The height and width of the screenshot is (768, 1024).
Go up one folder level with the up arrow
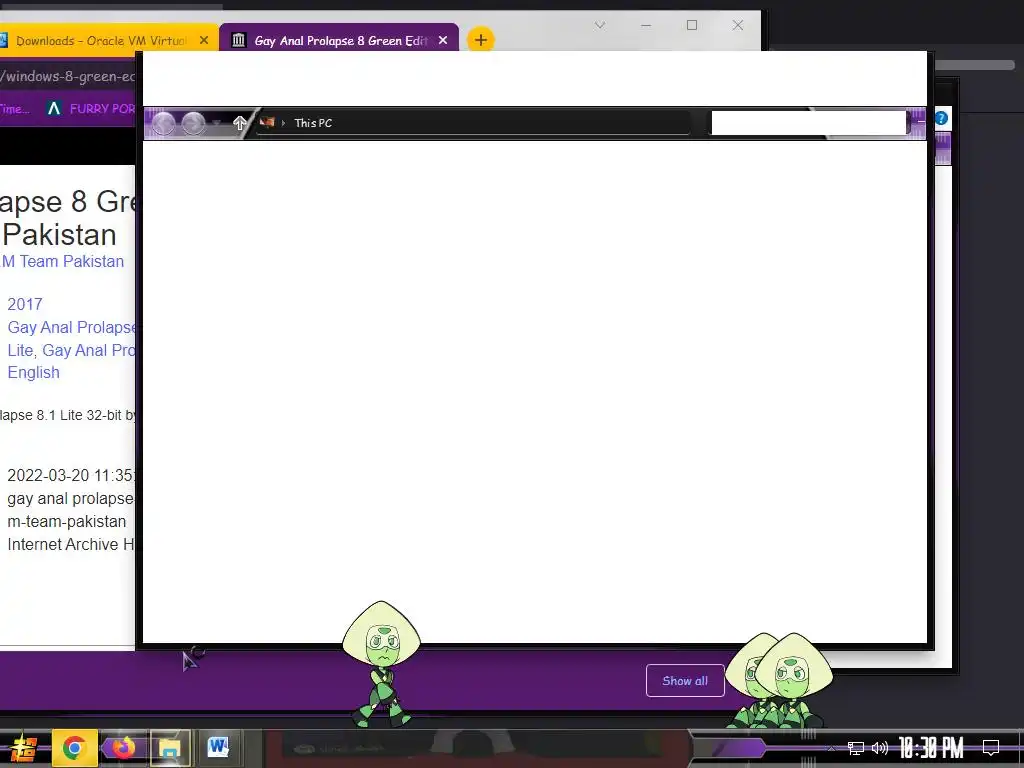point(240,123)
